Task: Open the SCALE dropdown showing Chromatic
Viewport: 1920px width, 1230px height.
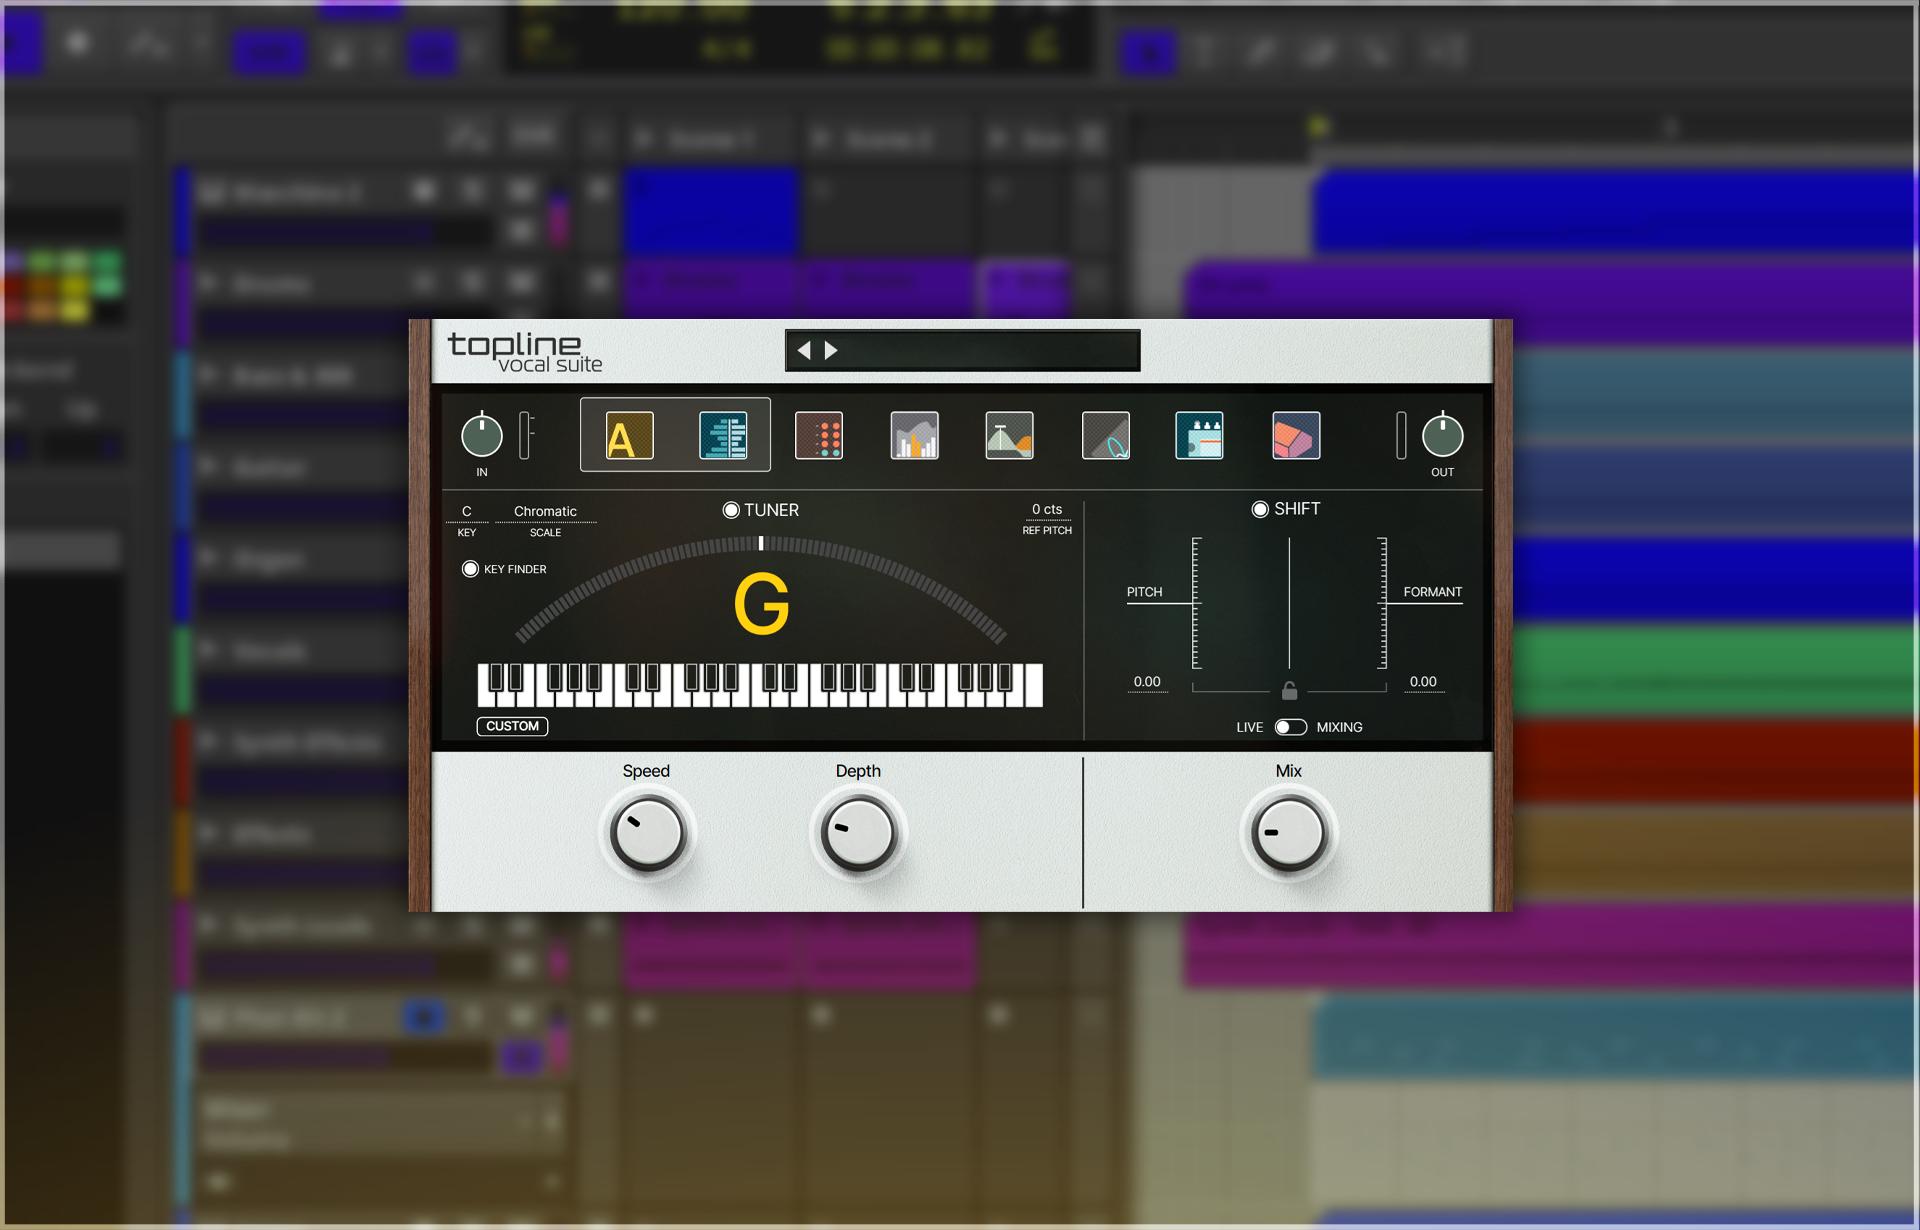Action: [x=545, y=512]
